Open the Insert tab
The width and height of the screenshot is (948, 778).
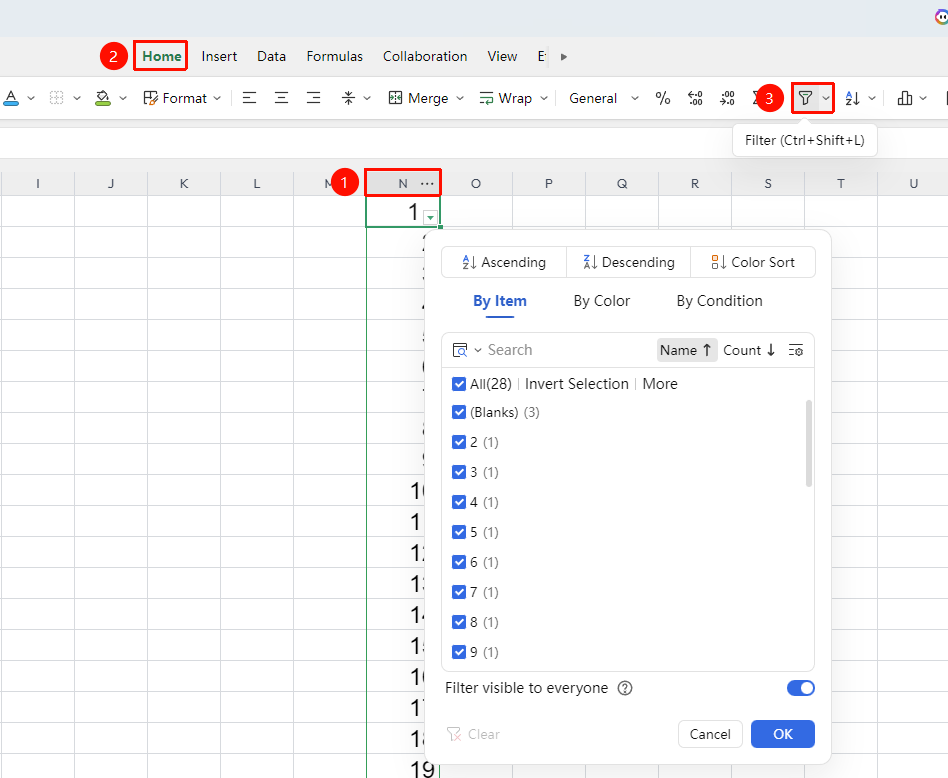219,56
